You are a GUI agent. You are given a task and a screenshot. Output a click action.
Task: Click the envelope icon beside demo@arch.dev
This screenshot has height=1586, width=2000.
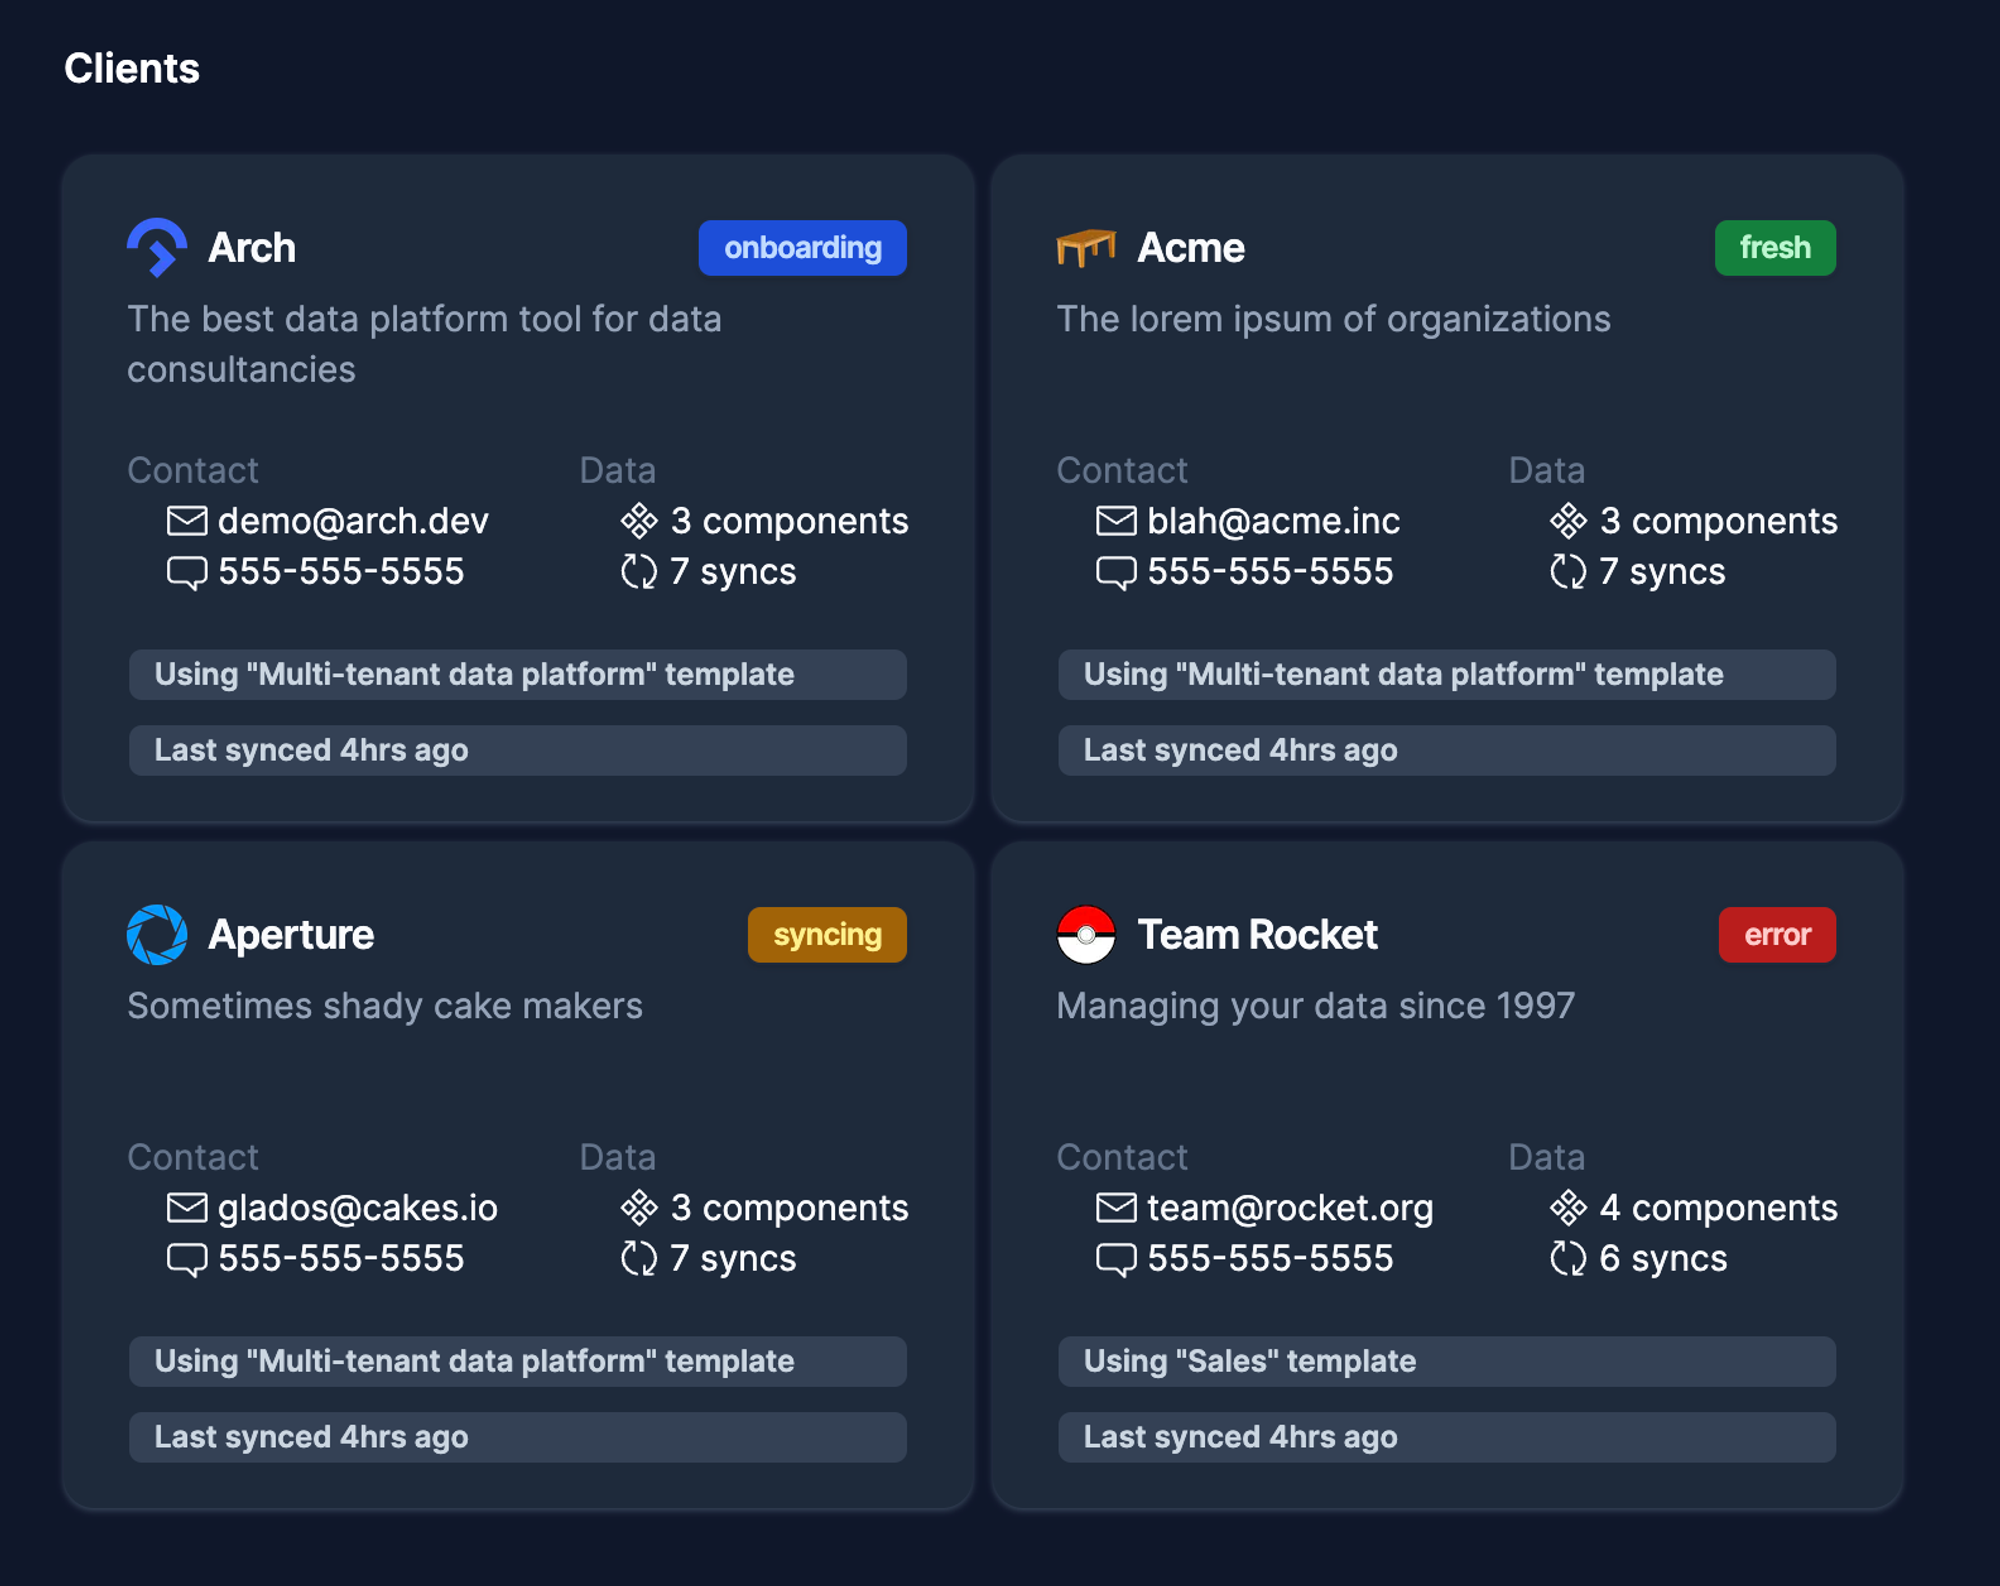point(187,521)
